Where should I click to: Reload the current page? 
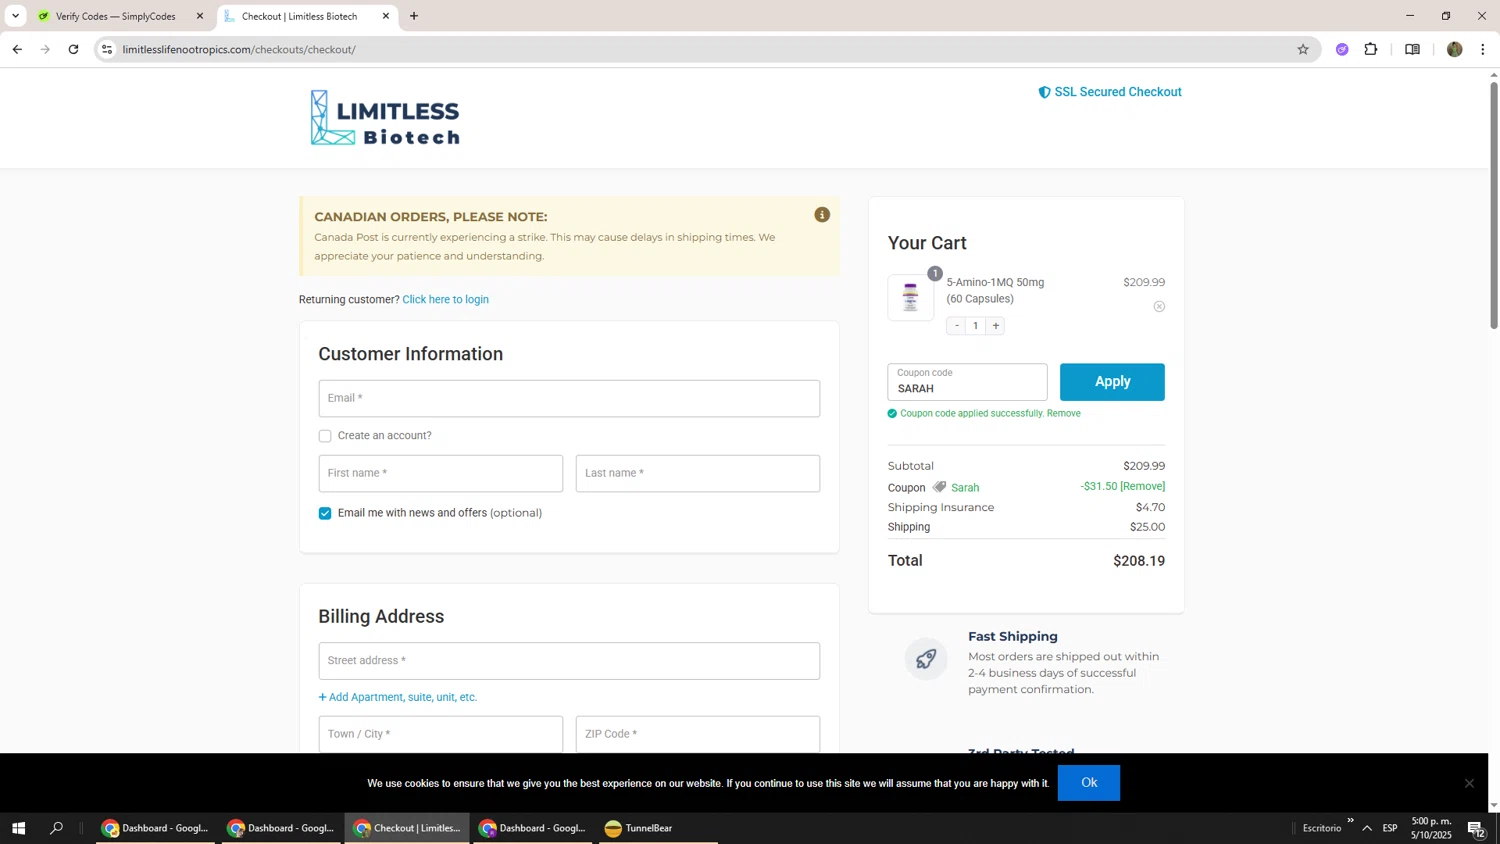tap(73, 49)
